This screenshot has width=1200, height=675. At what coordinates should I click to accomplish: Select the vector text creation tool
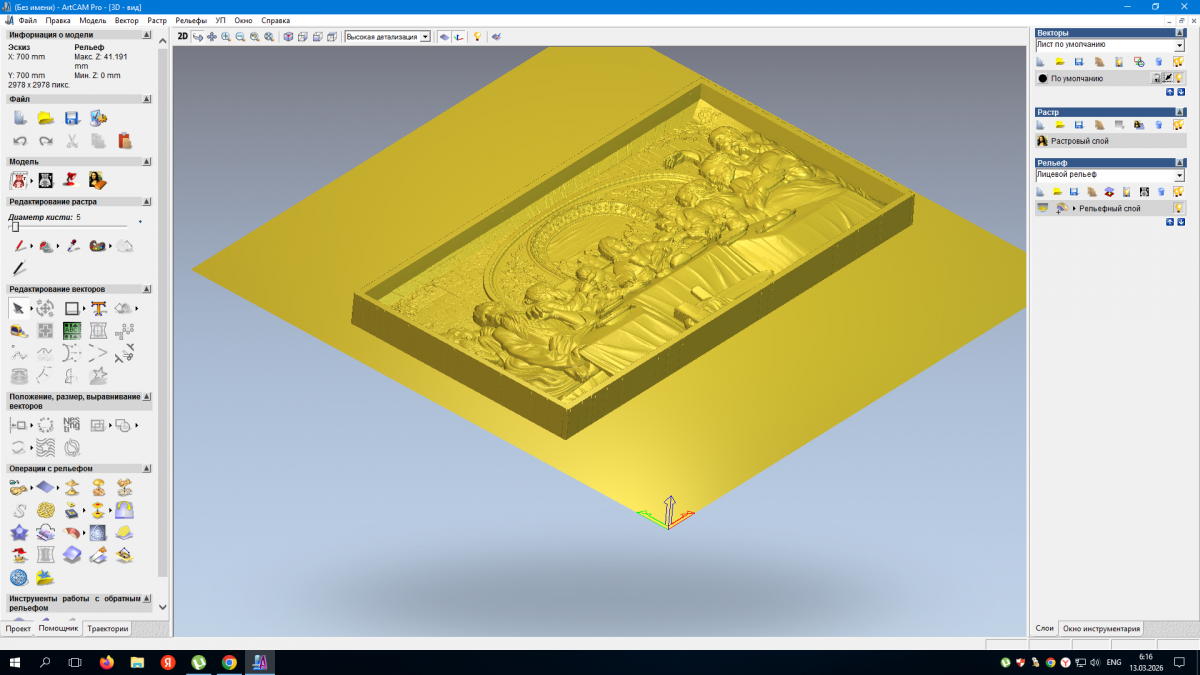[x=98, y=308]
